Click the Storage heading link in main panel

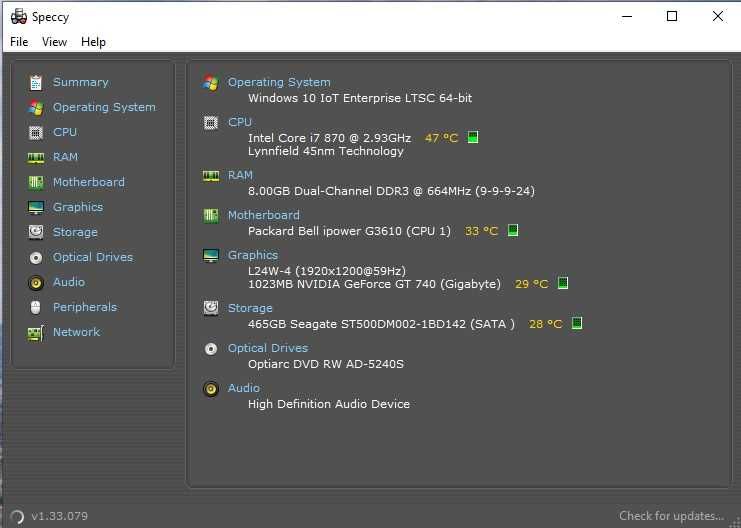point(250,308)
